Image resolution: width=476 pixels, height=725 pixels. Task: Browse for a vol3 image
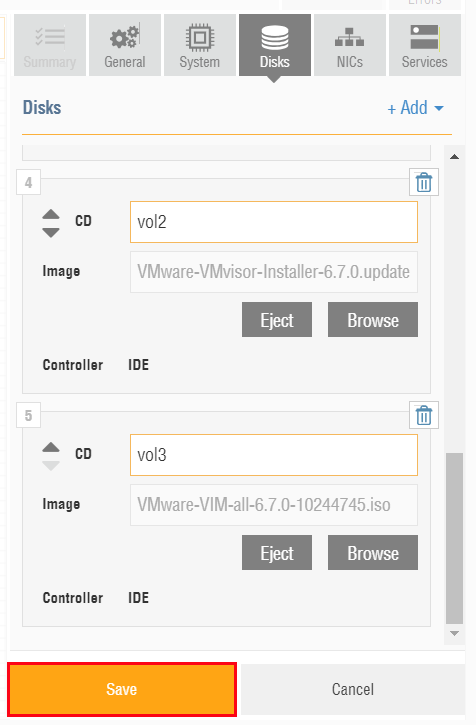pyautogui.click(x=373, y=553)
